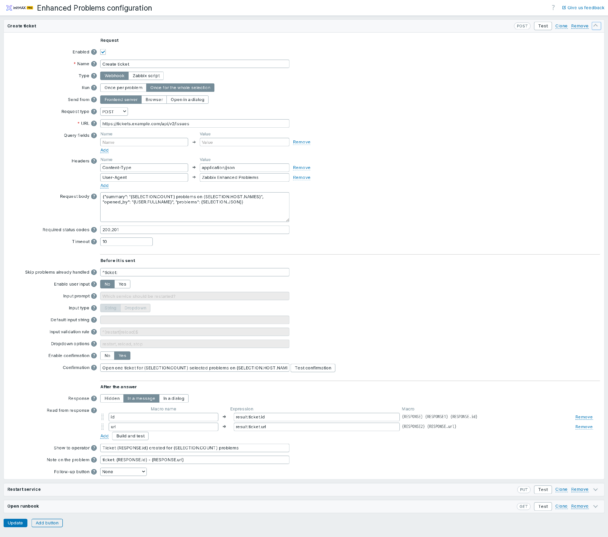Open page help question mark in header

pyautogui.click(x=553, y=8)
